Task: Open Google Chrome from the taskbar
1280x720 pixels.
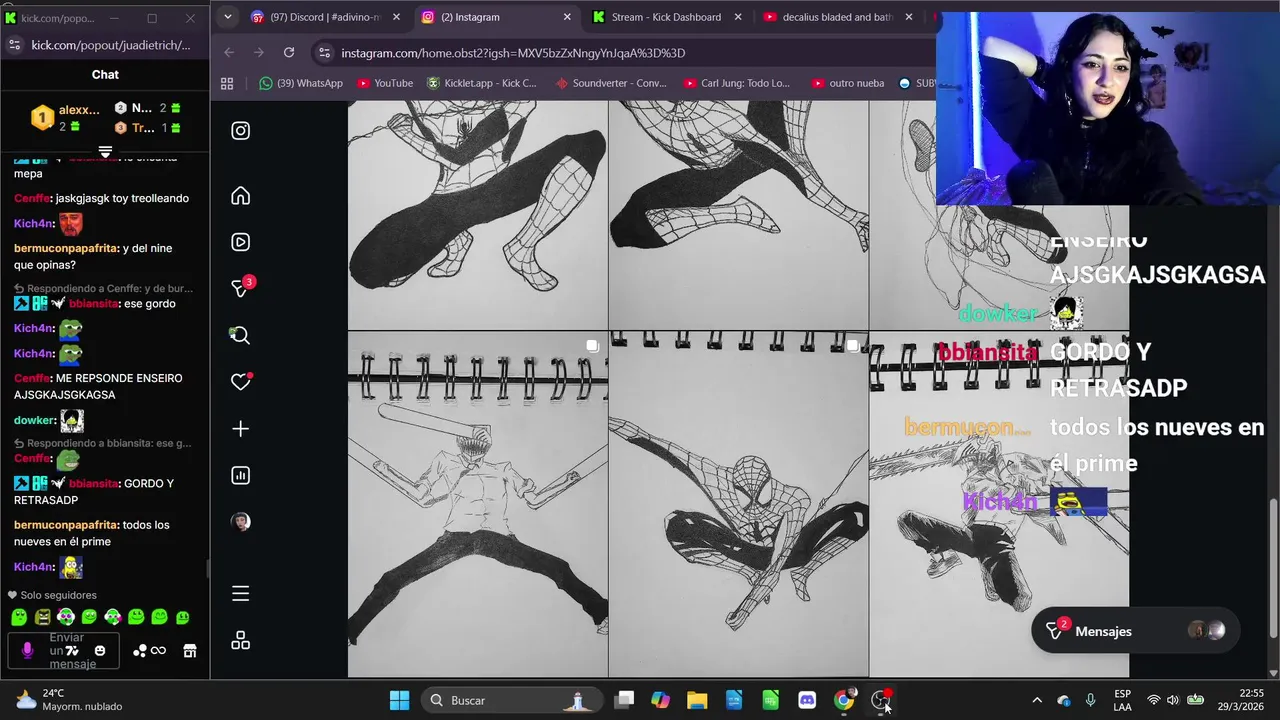Action: [x=844, y=700]
